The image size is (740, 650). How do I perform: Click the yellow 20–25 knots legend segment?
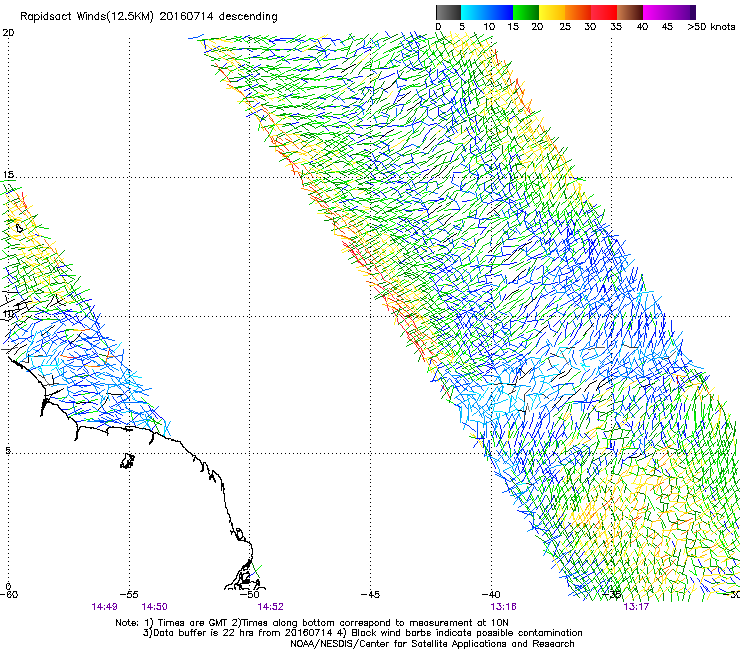pos(552,12)
